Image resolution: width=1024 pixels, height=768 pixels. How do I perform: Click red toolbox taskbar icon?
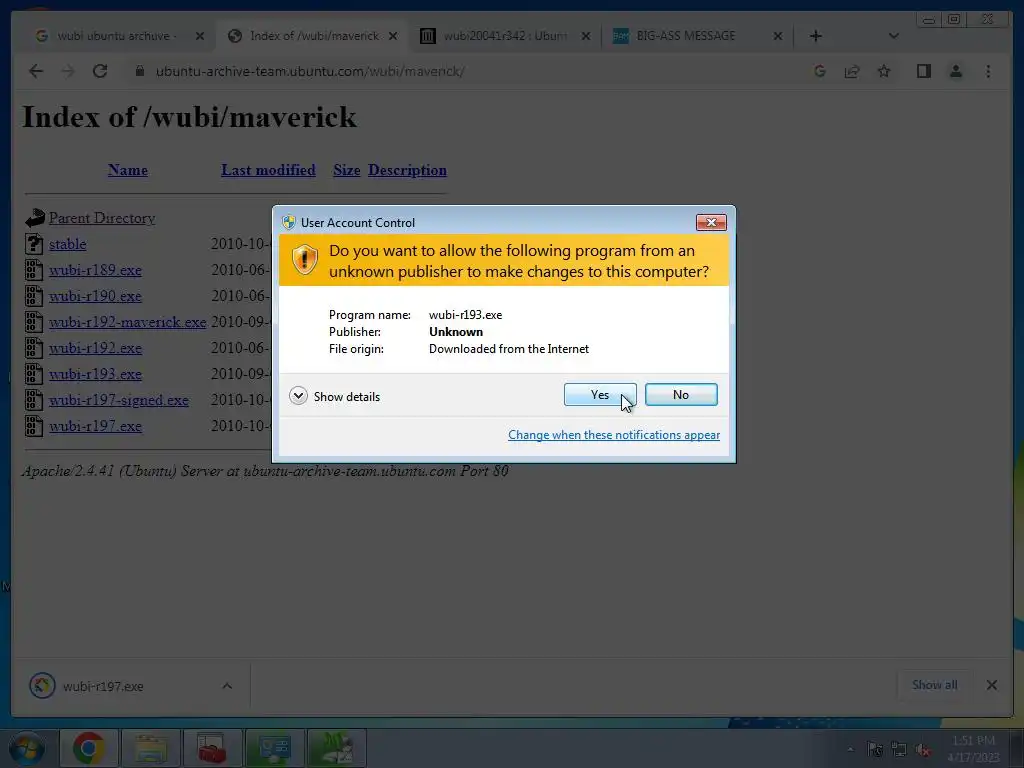point(212,748)
